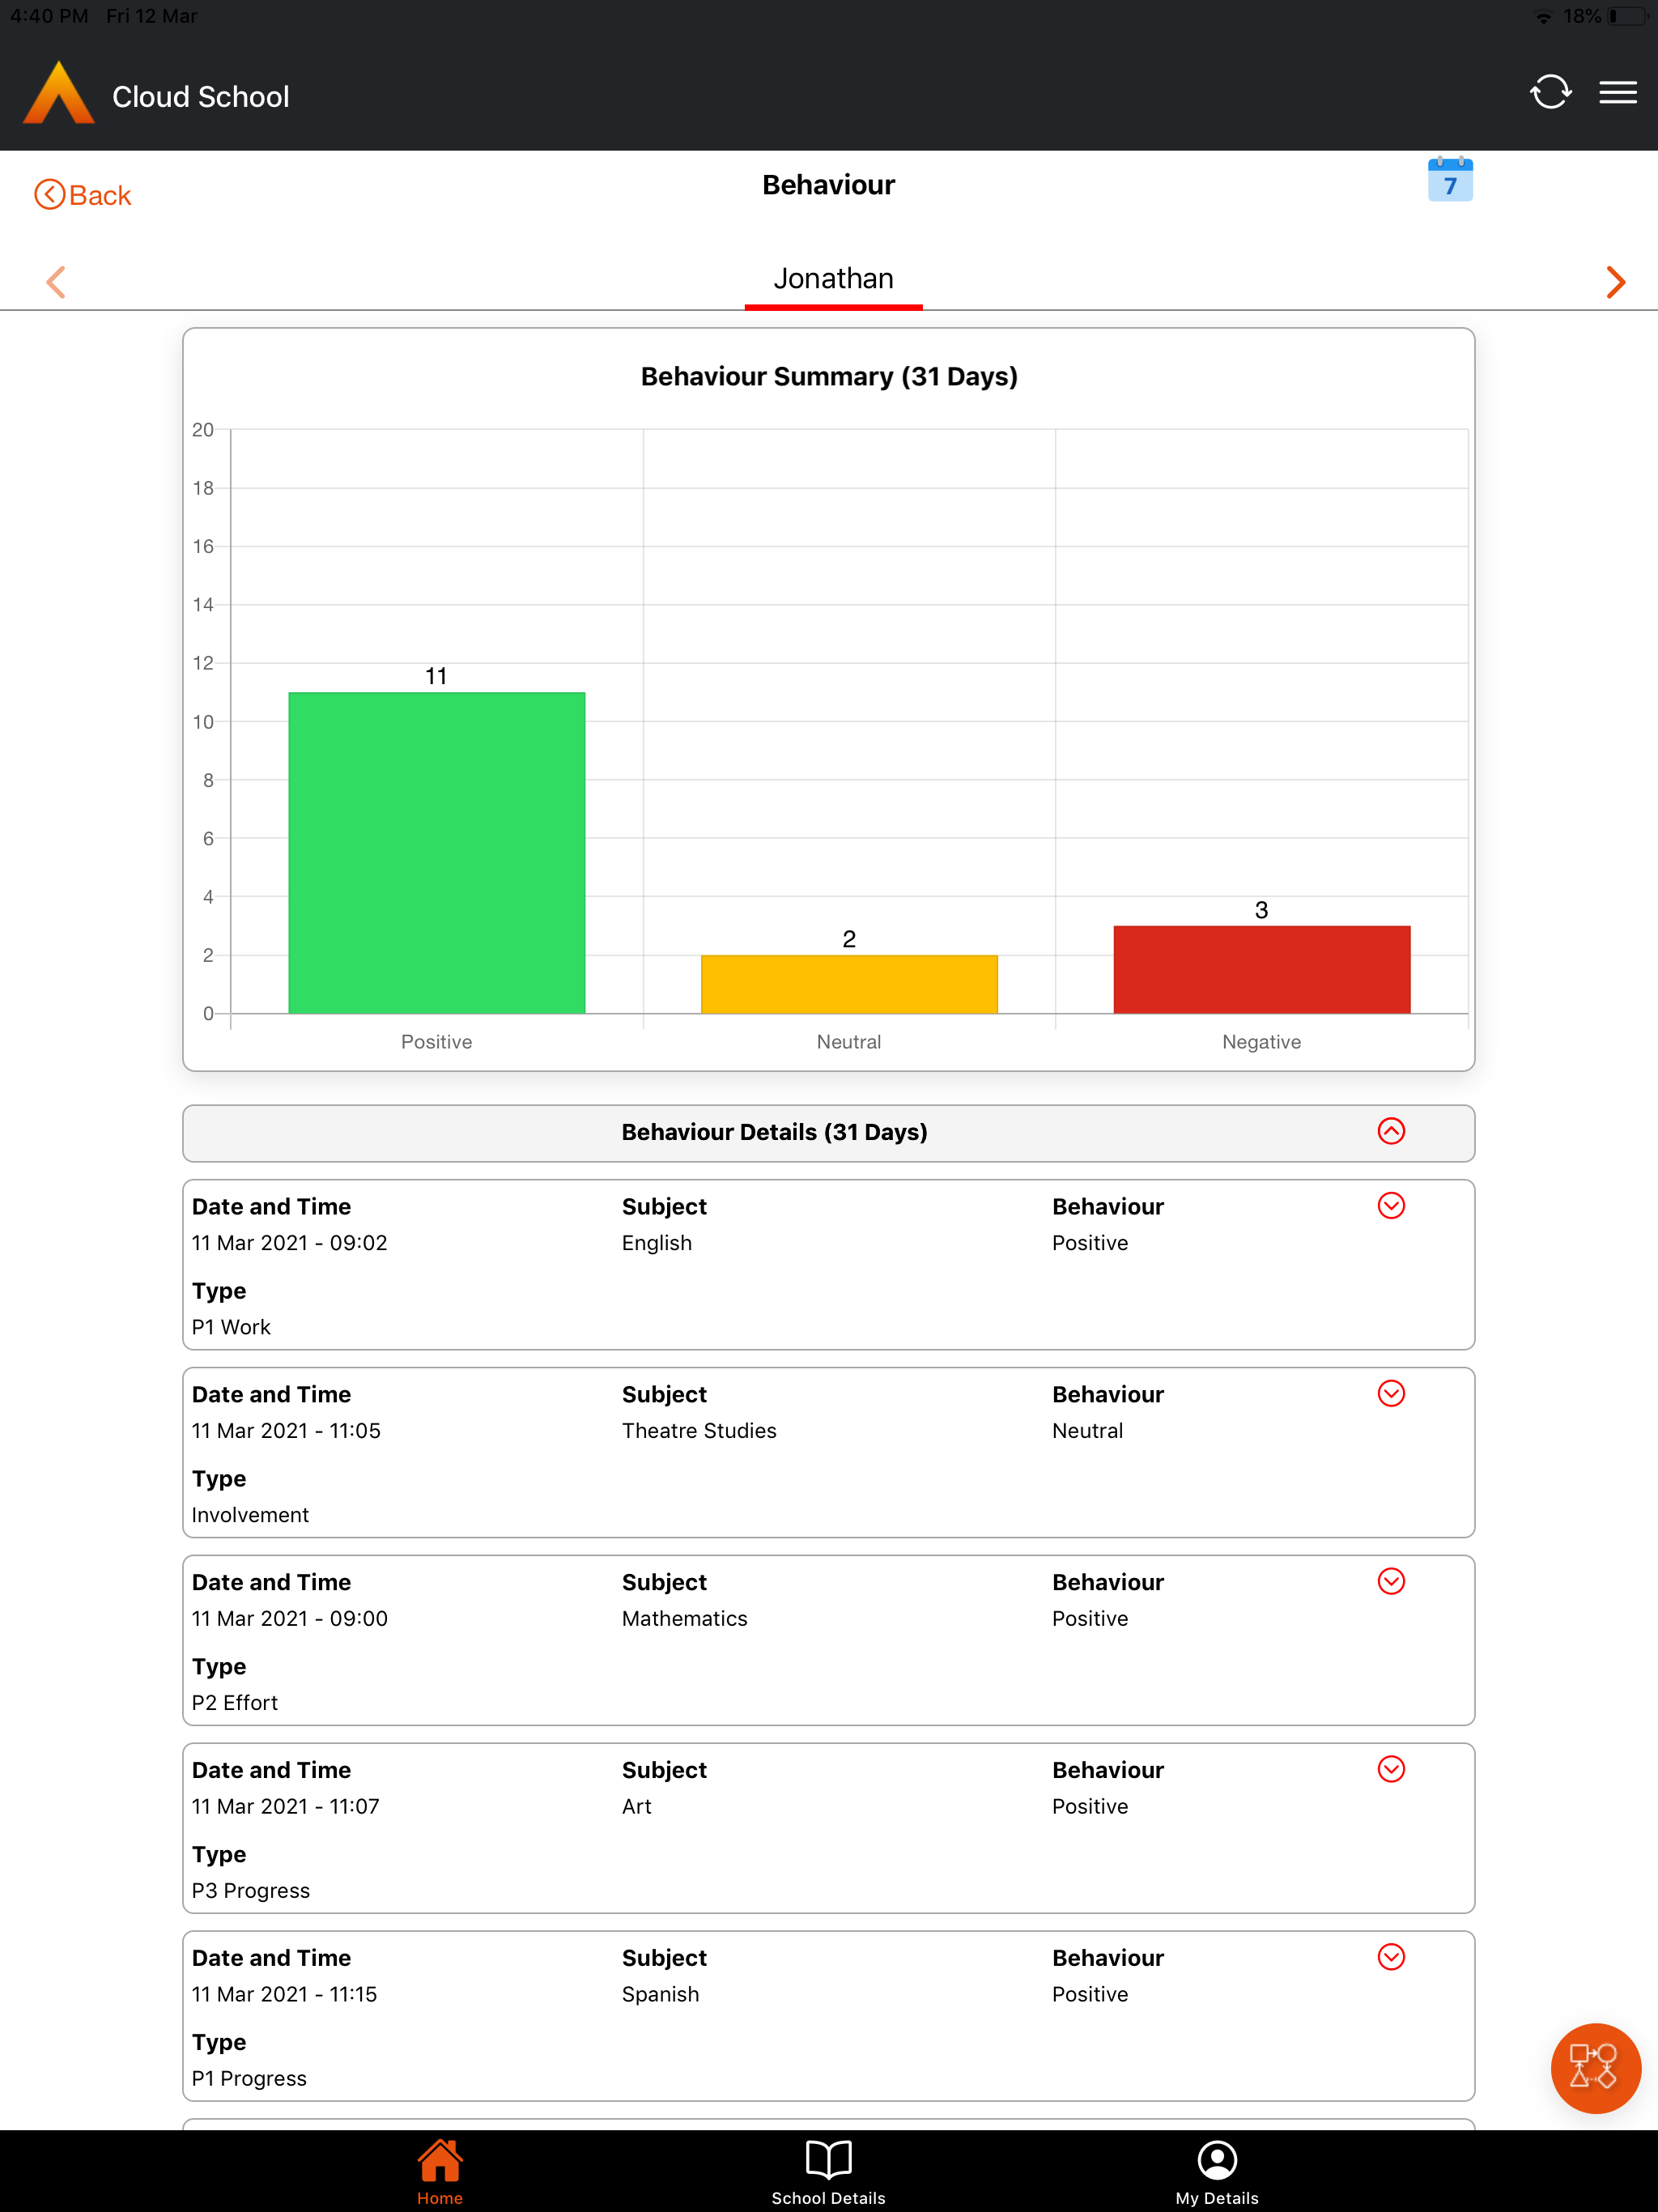Image resolution: width=1658 pixels, height=2212 pixels.
Task: Tap the Cloud School logo
Action: coord(59,93)
